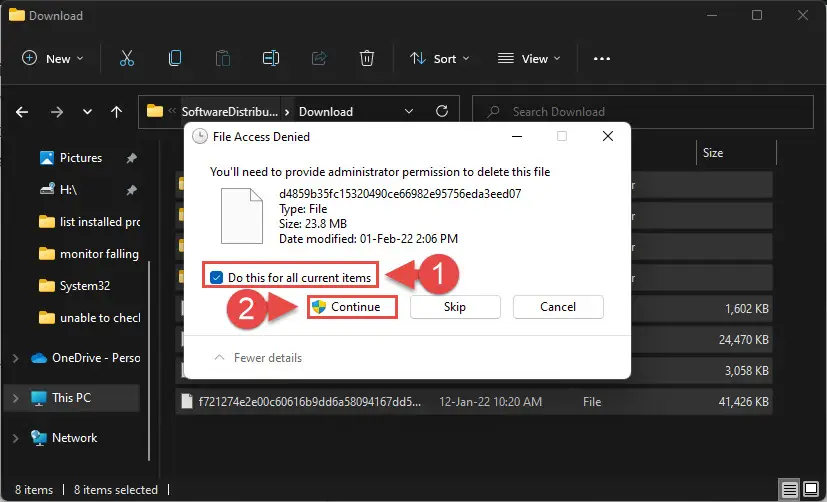Viewport: 827px width, 502px height.
Task: Go up one folder level arrow
Action: pos(117,112)
